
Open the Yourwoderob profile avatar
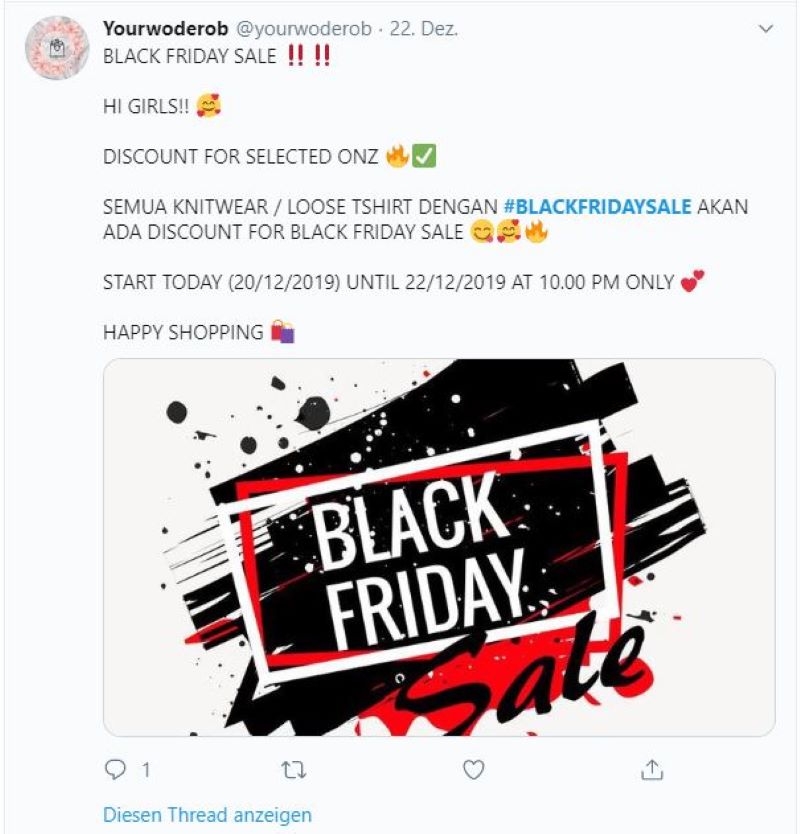click(57, 48)
